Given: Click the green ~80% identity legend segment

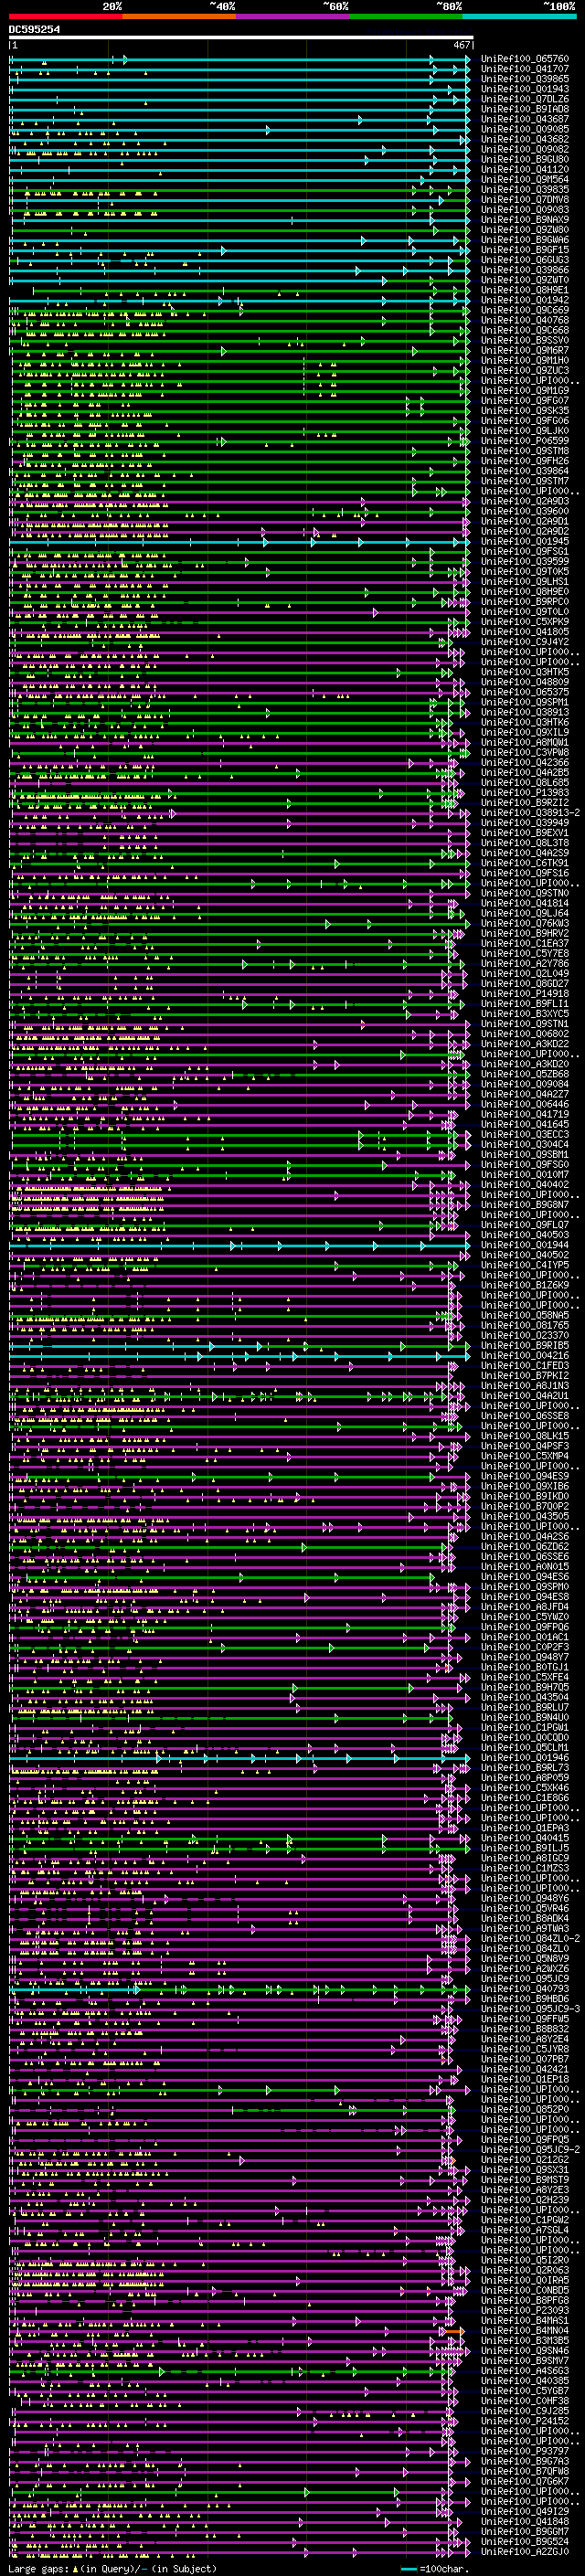Looking at the screenshot, I should coord(406,16).
